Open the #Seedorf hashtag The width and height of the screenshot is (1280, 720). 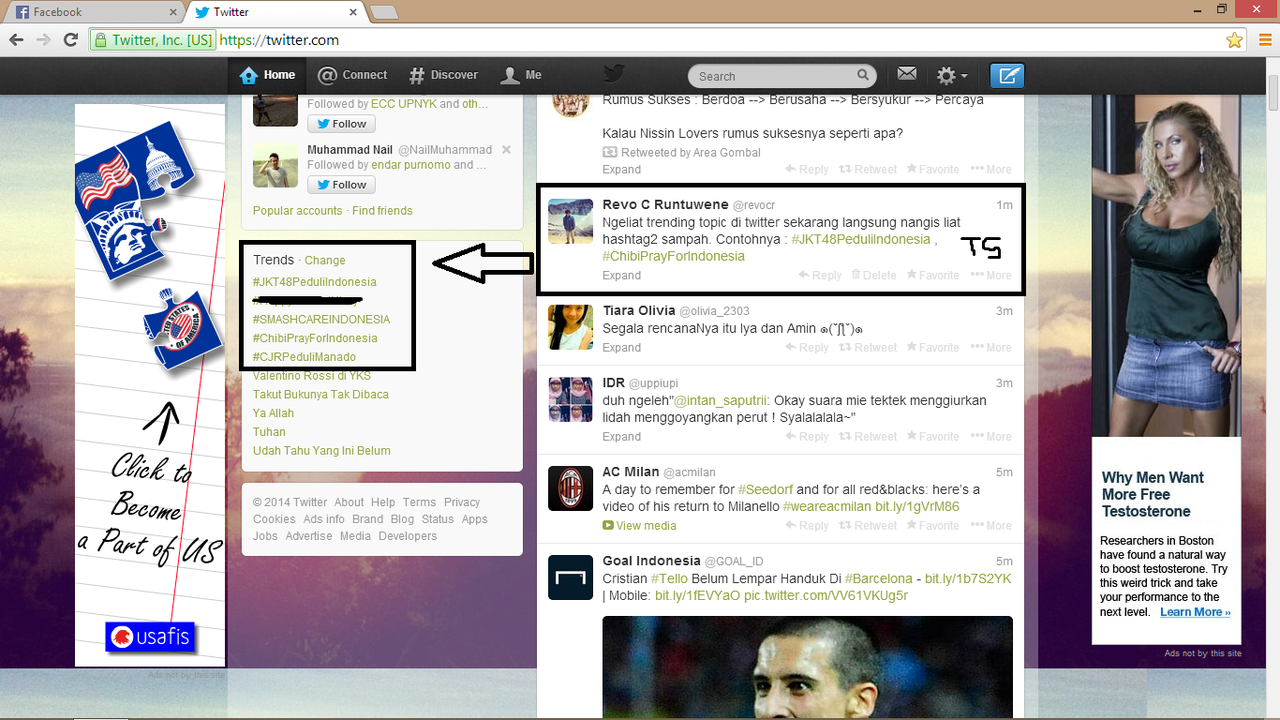pos(765,490)
